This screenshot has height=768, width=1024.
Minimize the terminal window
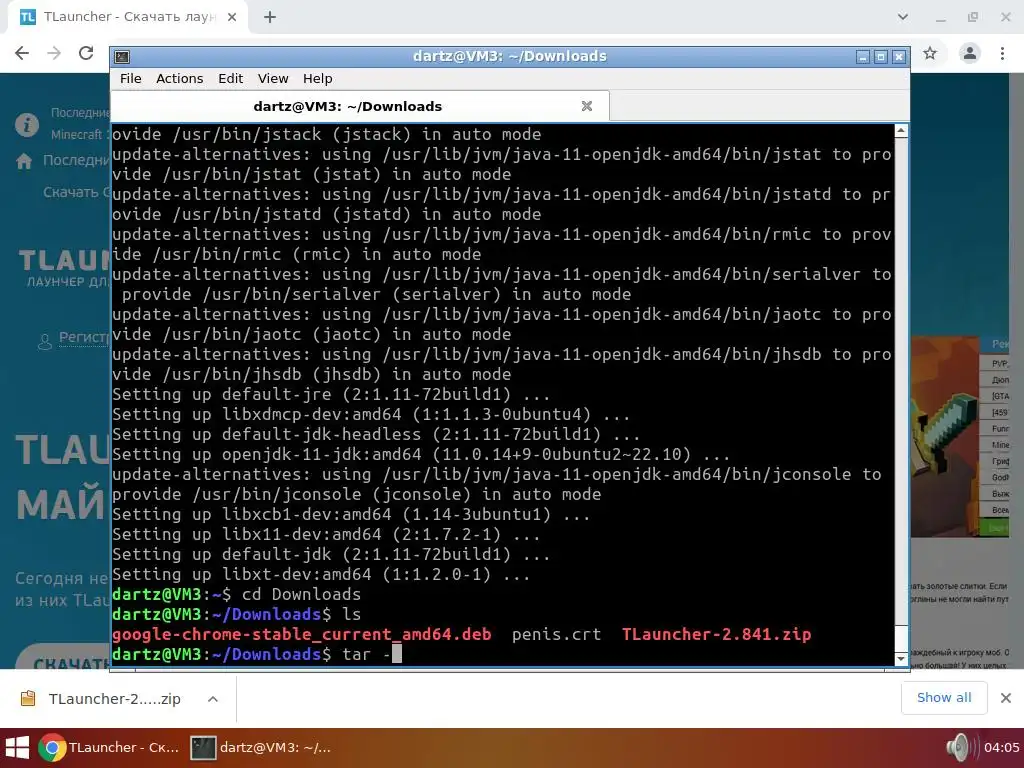click(863, 57)
